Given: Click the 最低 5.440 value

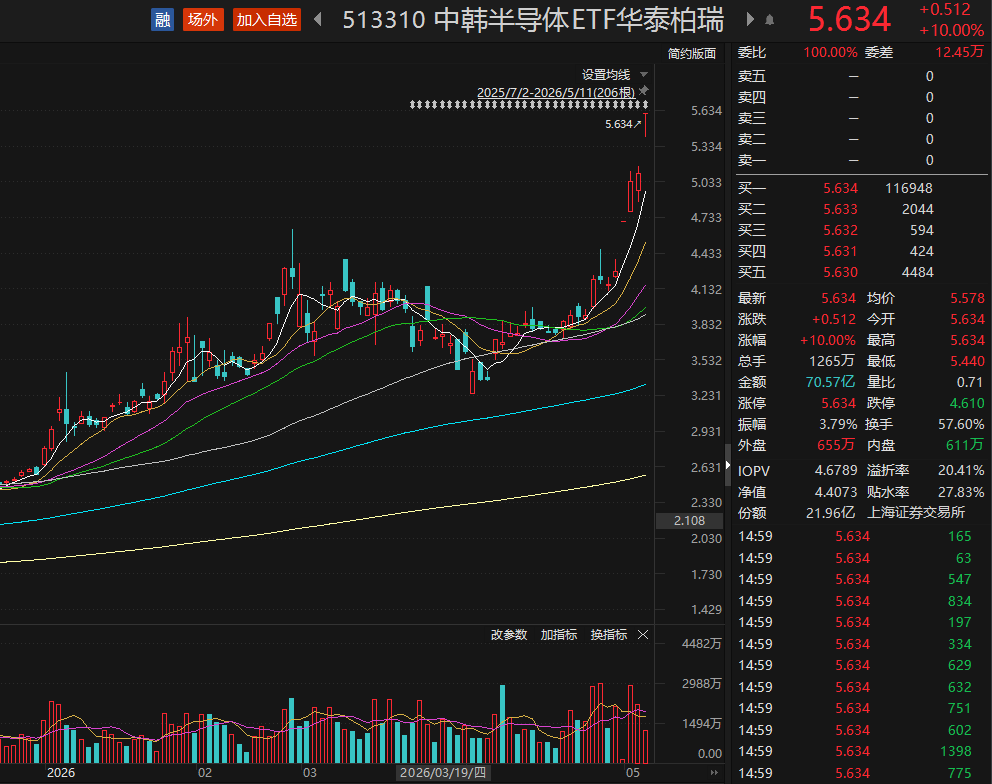Looking at the screenshot, I should pos(967,361).
